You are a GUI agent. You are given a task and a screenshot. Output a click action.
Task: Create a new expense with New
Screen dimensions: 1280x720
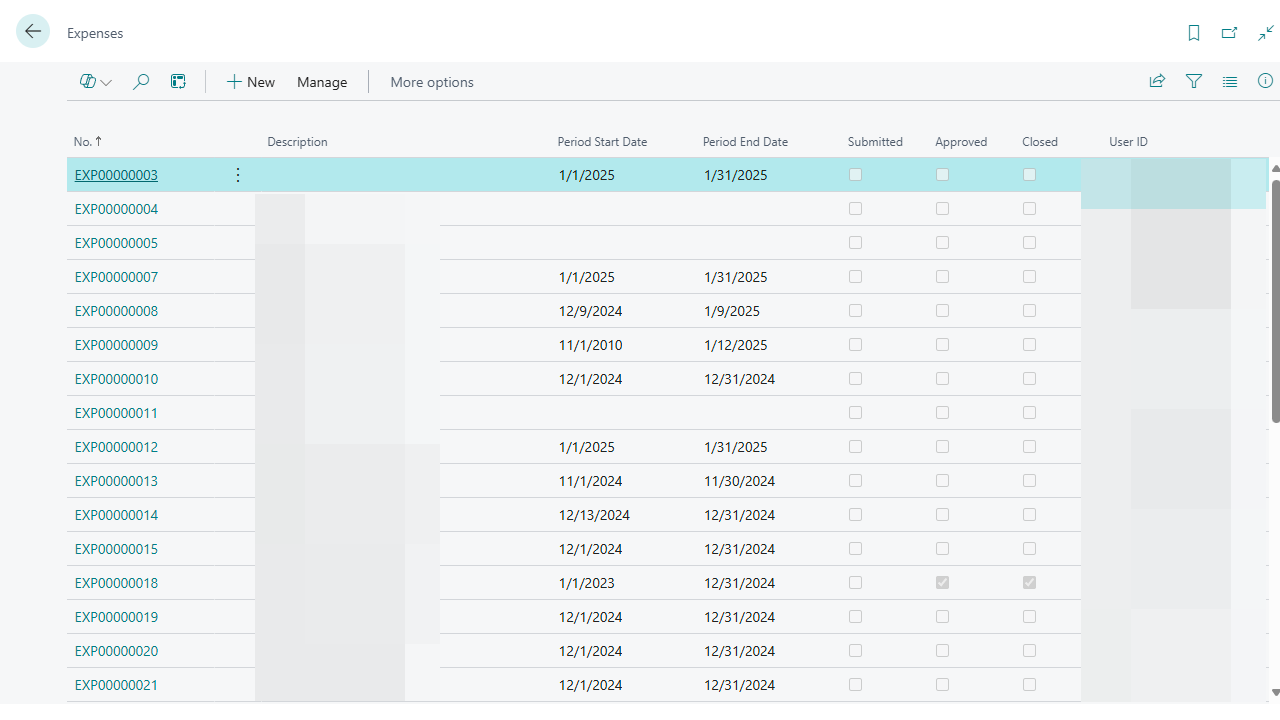[x=250, y=82]
